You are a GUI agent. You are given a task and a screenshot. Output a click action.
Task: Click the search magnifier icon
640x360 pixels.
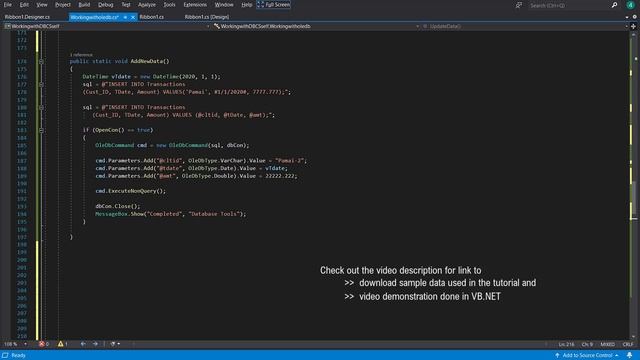point(614,5)
